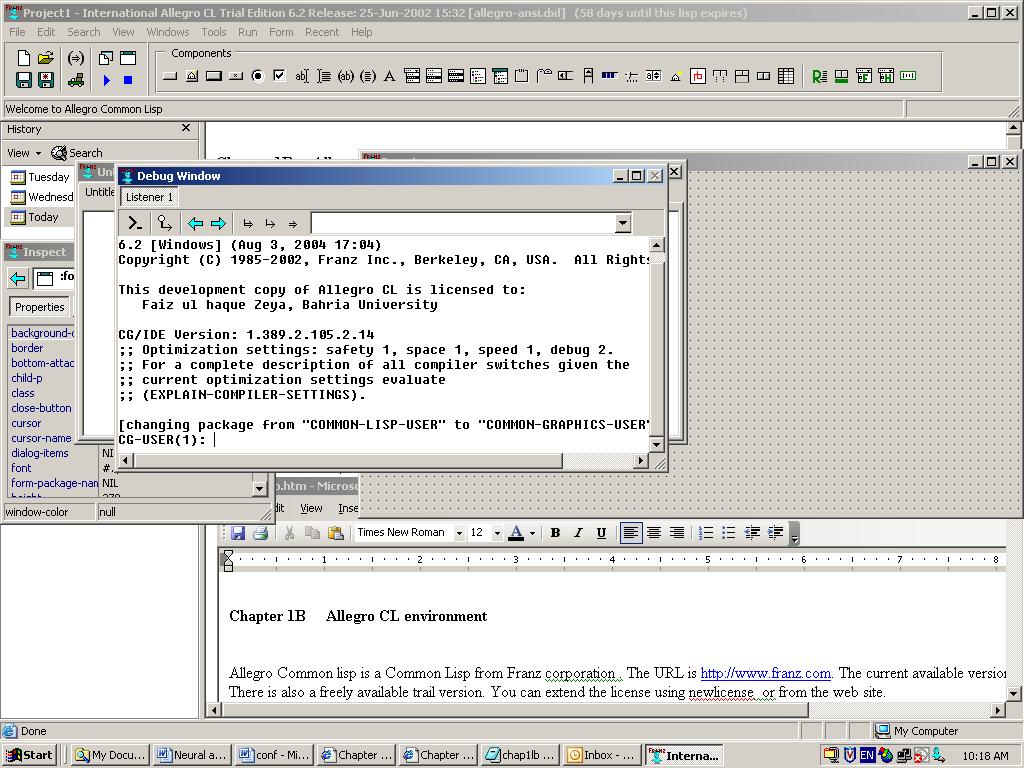The image size is (1024, 768).
Task: Open the Debug Window history combo dropdown
Action: click(623, 223)
